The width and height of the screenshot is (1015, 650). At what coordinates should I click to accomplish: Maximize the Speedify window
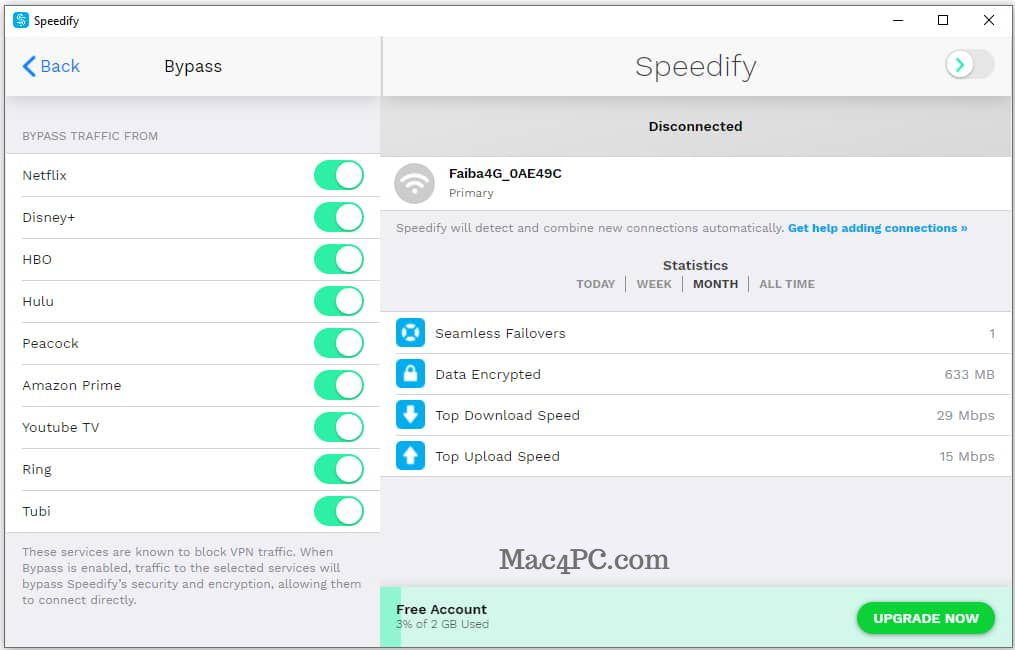click(943, 20)
